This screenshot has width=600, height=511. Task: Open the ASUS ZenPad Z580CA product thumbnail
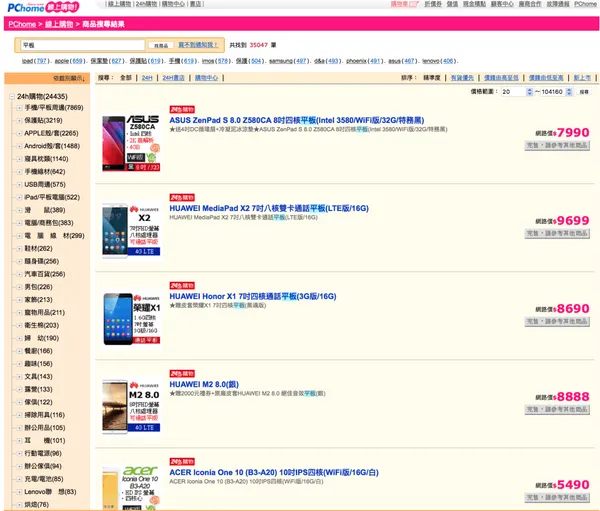[125, 141]
